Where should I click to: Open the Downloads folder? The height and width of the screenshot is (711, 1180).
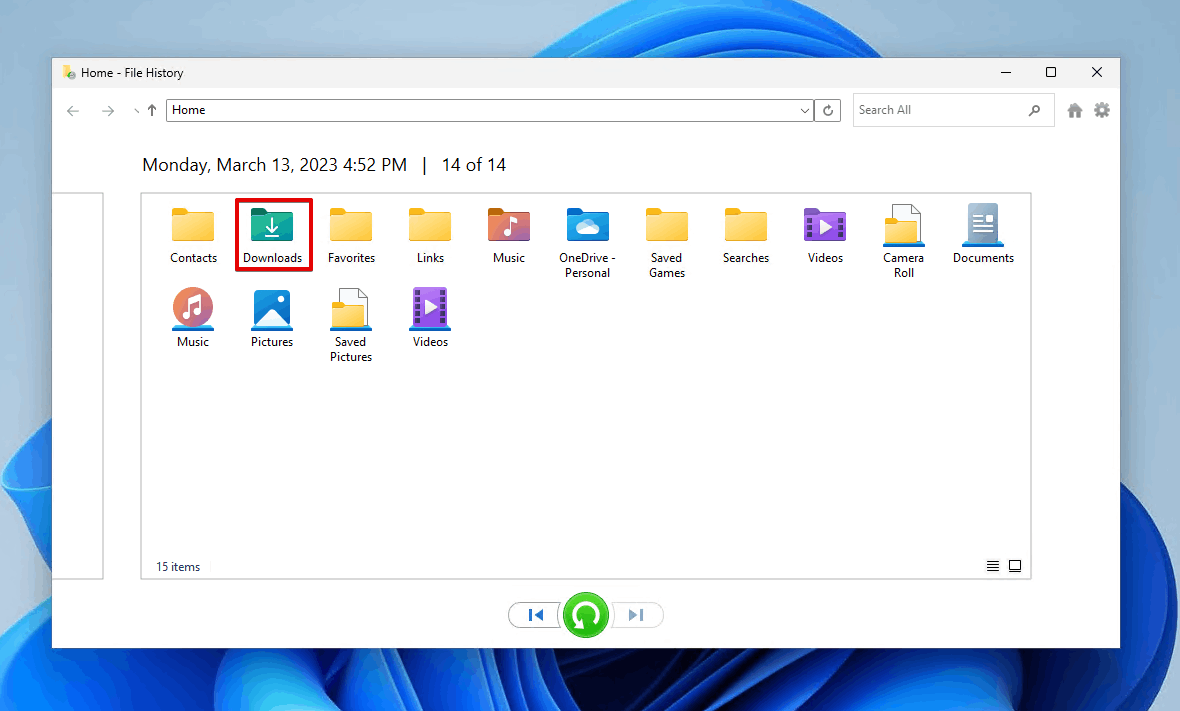tap(272, 235)
